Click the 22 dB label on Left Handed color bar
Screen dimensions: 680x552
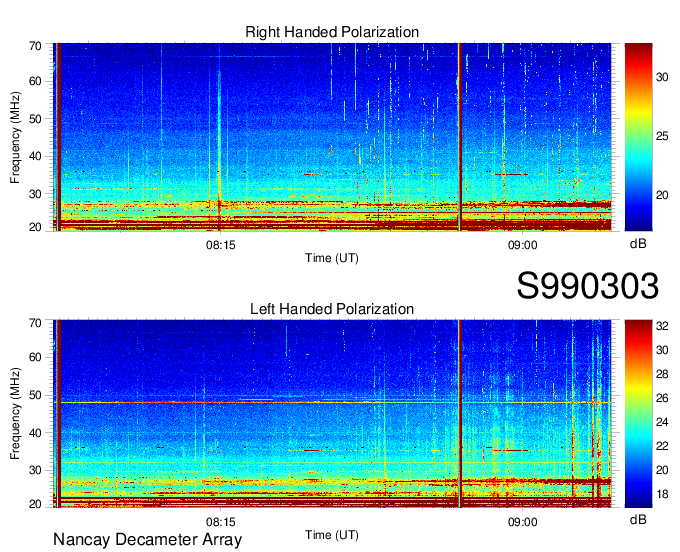(662, 446)
